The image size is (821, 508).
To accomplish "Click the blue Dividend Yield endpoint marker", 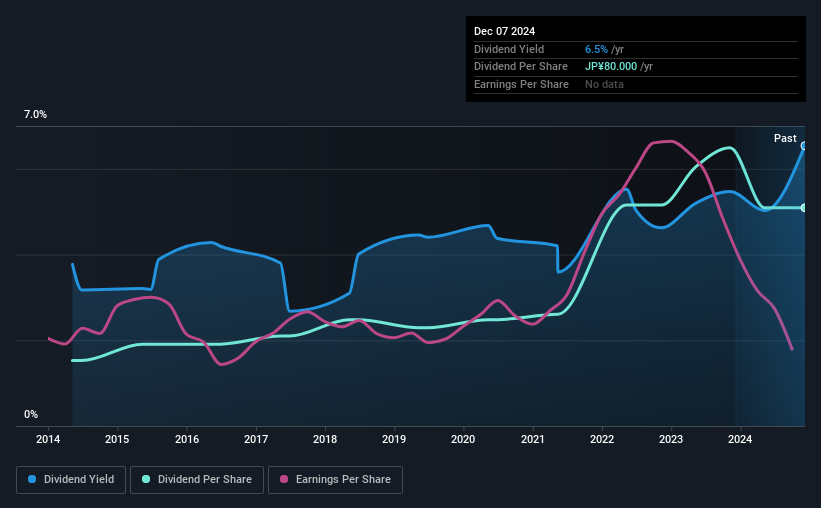I will point(804,146).
